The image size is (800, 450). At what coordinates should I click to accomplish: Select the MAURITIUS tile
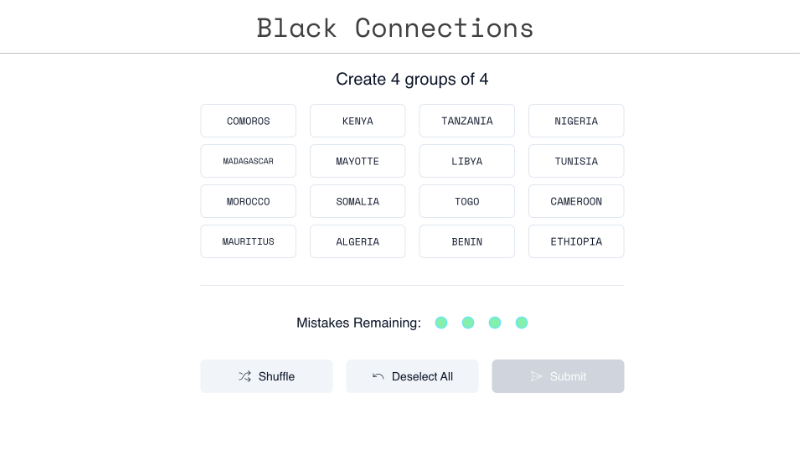[x=248, y=241]
